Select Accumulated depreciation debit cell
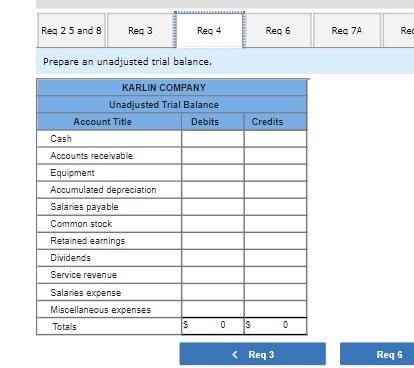The width and height of the screenshot is (414, 368). pos(213,190)
